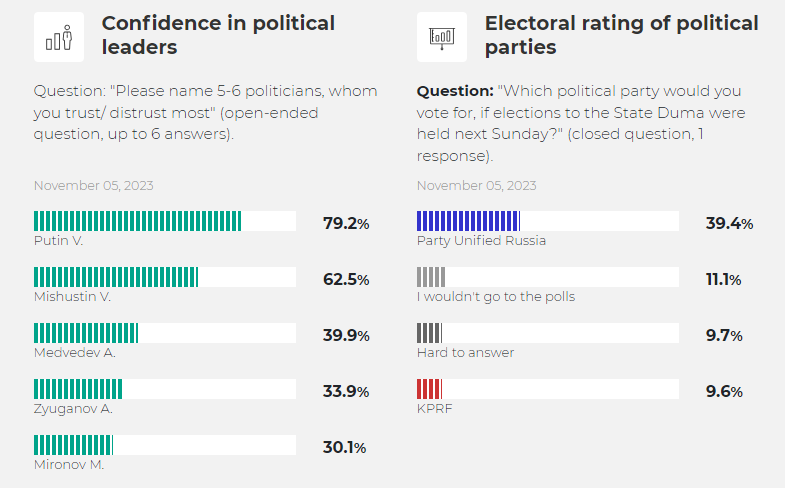Click the 9.6% KPRF percentage

[724, 391]
